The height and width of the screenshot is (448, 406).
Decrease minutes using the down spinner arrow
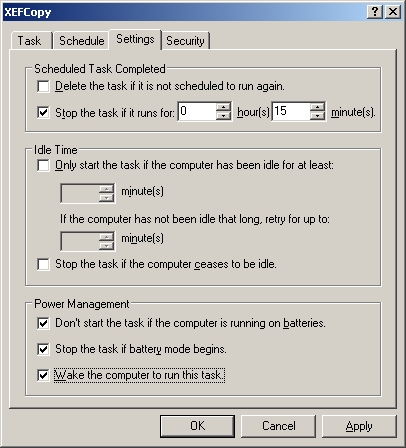click(317, 115)
